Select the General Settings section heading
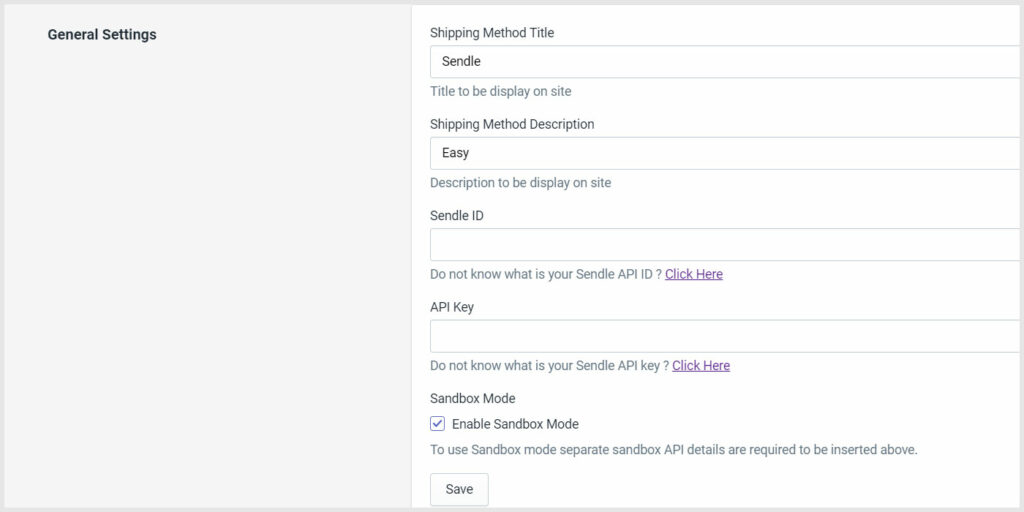The width and height of the screenshot is (1024, 512). point(102,35)
